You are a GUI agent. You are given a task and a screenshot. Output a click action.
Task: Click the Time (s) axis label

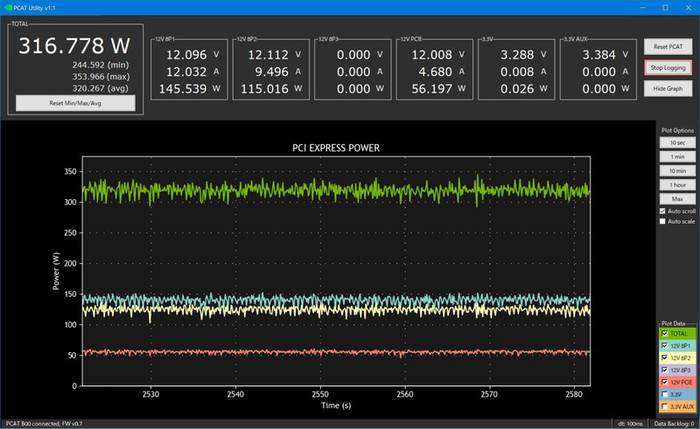(x=336, y=405)
